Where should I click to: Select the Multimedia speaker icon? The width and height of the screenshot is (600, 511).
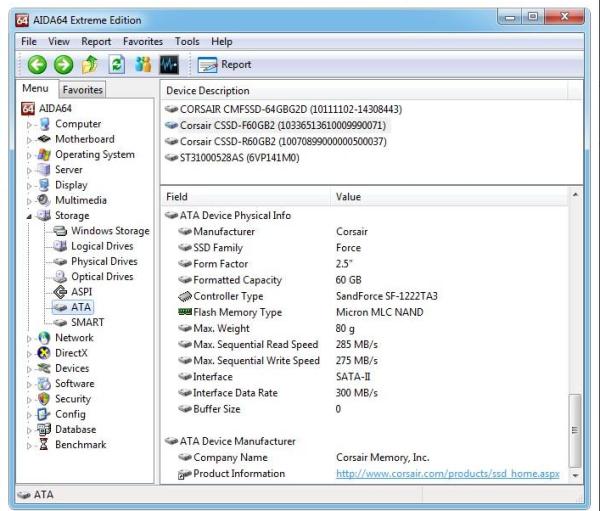44,200
